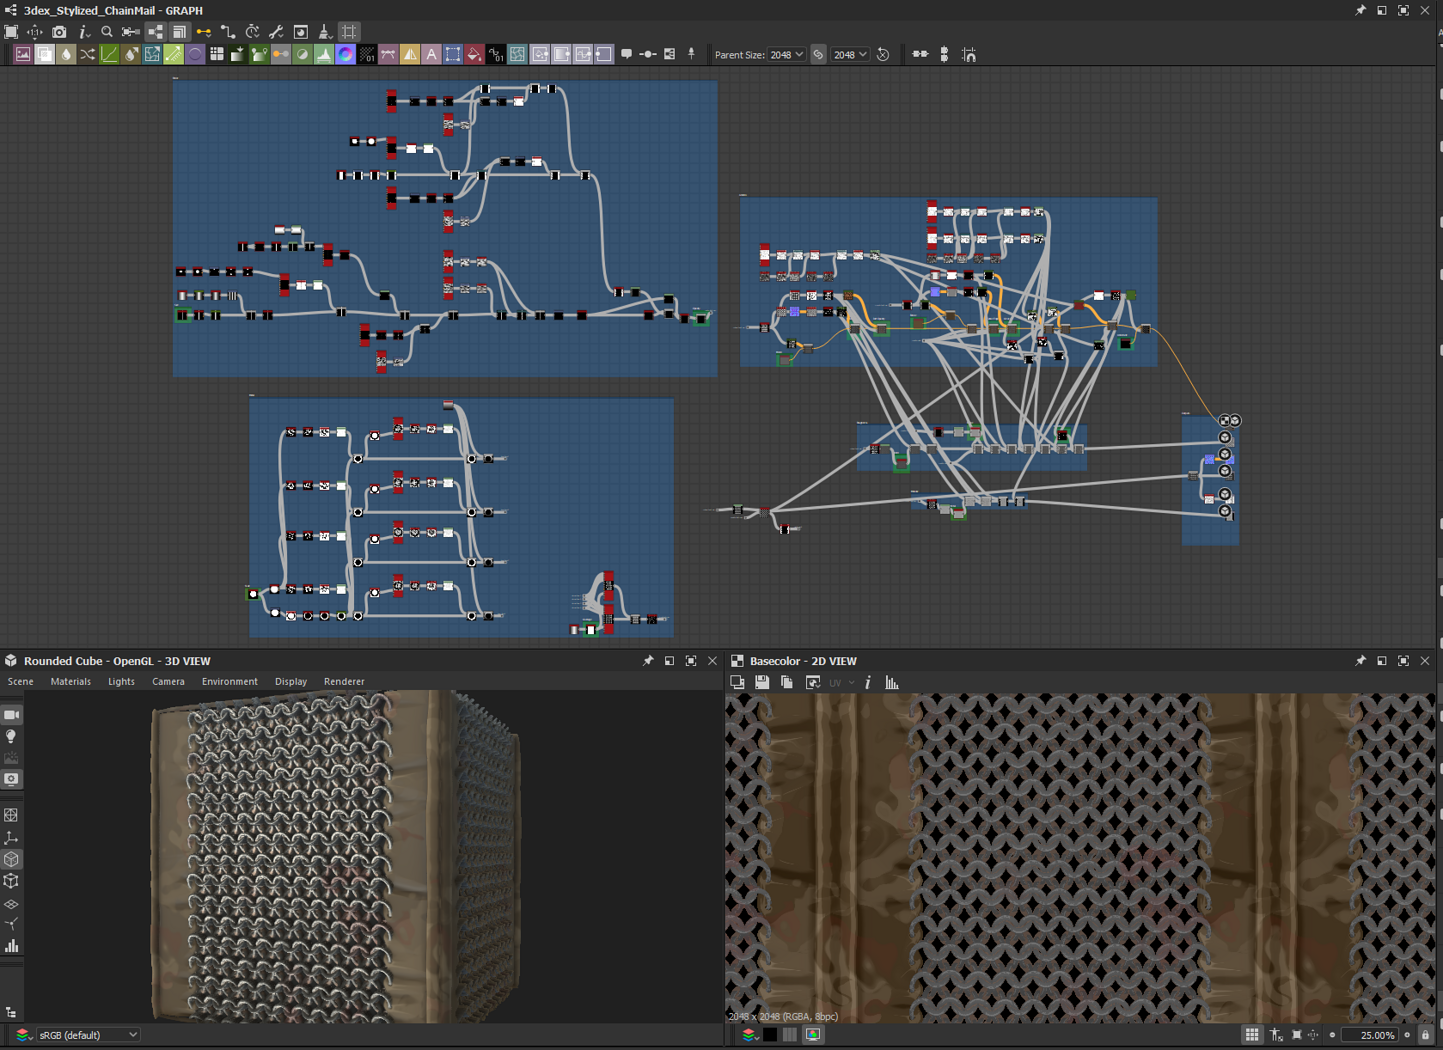The width and height of the screenshot is (1443, 1050).
Task: Click the histogram icon in 3D View sidebar
Action: click(12, 946)
